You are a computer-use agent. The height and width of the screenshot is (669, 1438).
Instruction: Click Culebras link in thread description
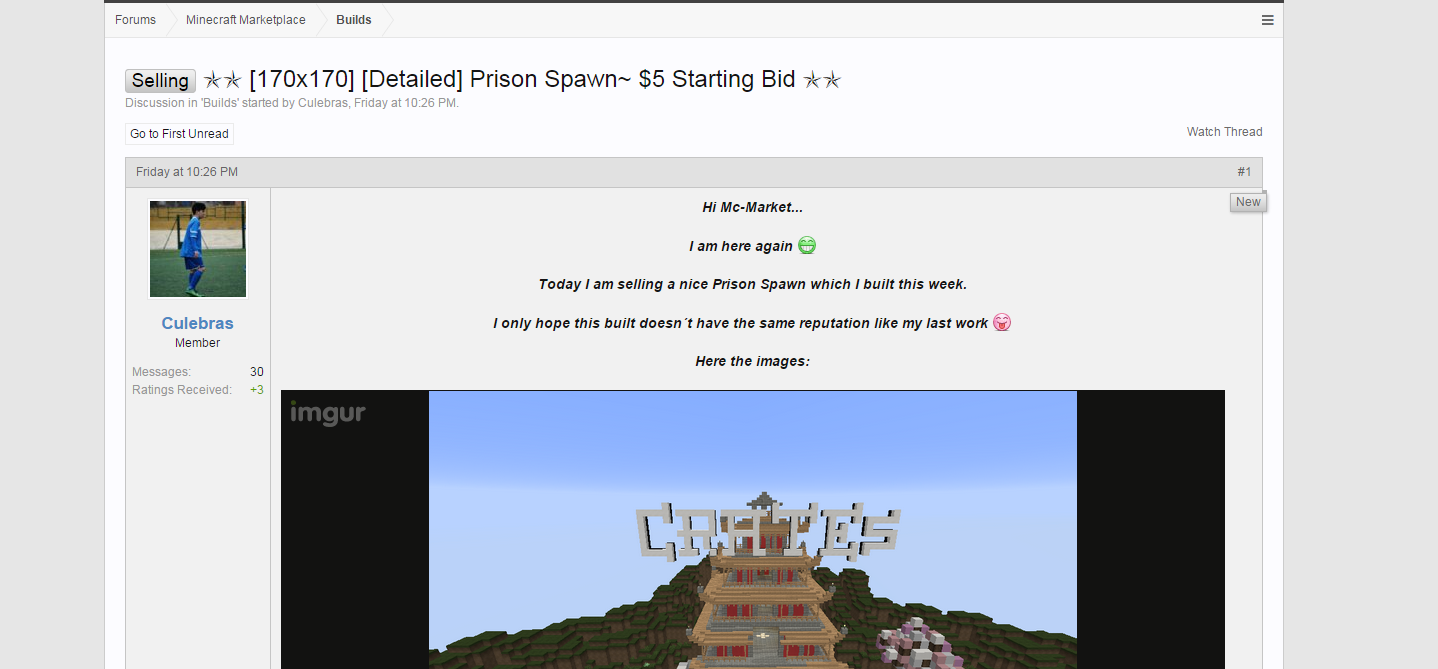click(322, 103)
